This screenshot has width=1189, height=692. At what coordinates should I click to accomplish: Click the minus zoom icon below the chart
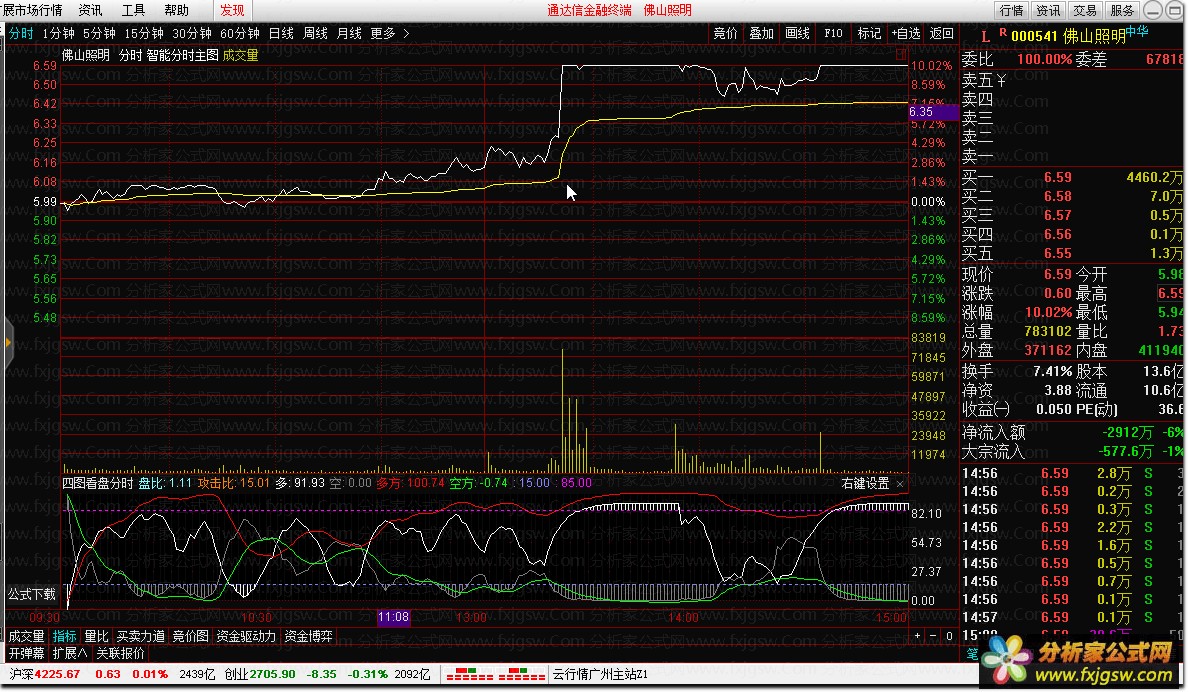(x=933, y=637)
